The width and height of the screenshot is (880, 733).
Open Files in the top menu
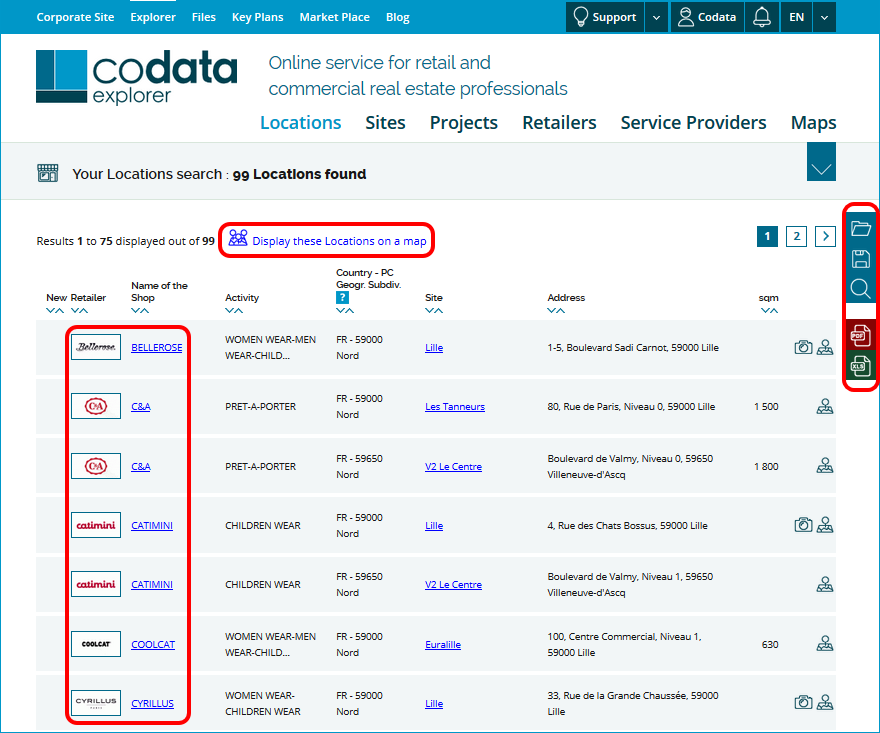pos(203,17)
